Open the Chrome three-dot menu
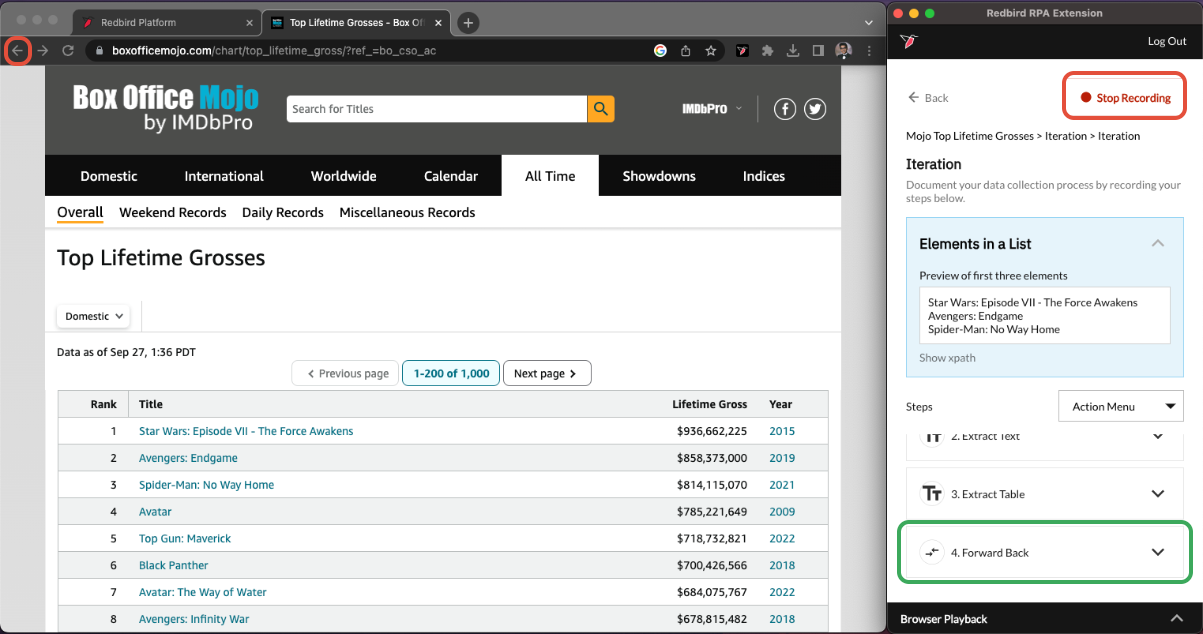 [x=868, y=50]
